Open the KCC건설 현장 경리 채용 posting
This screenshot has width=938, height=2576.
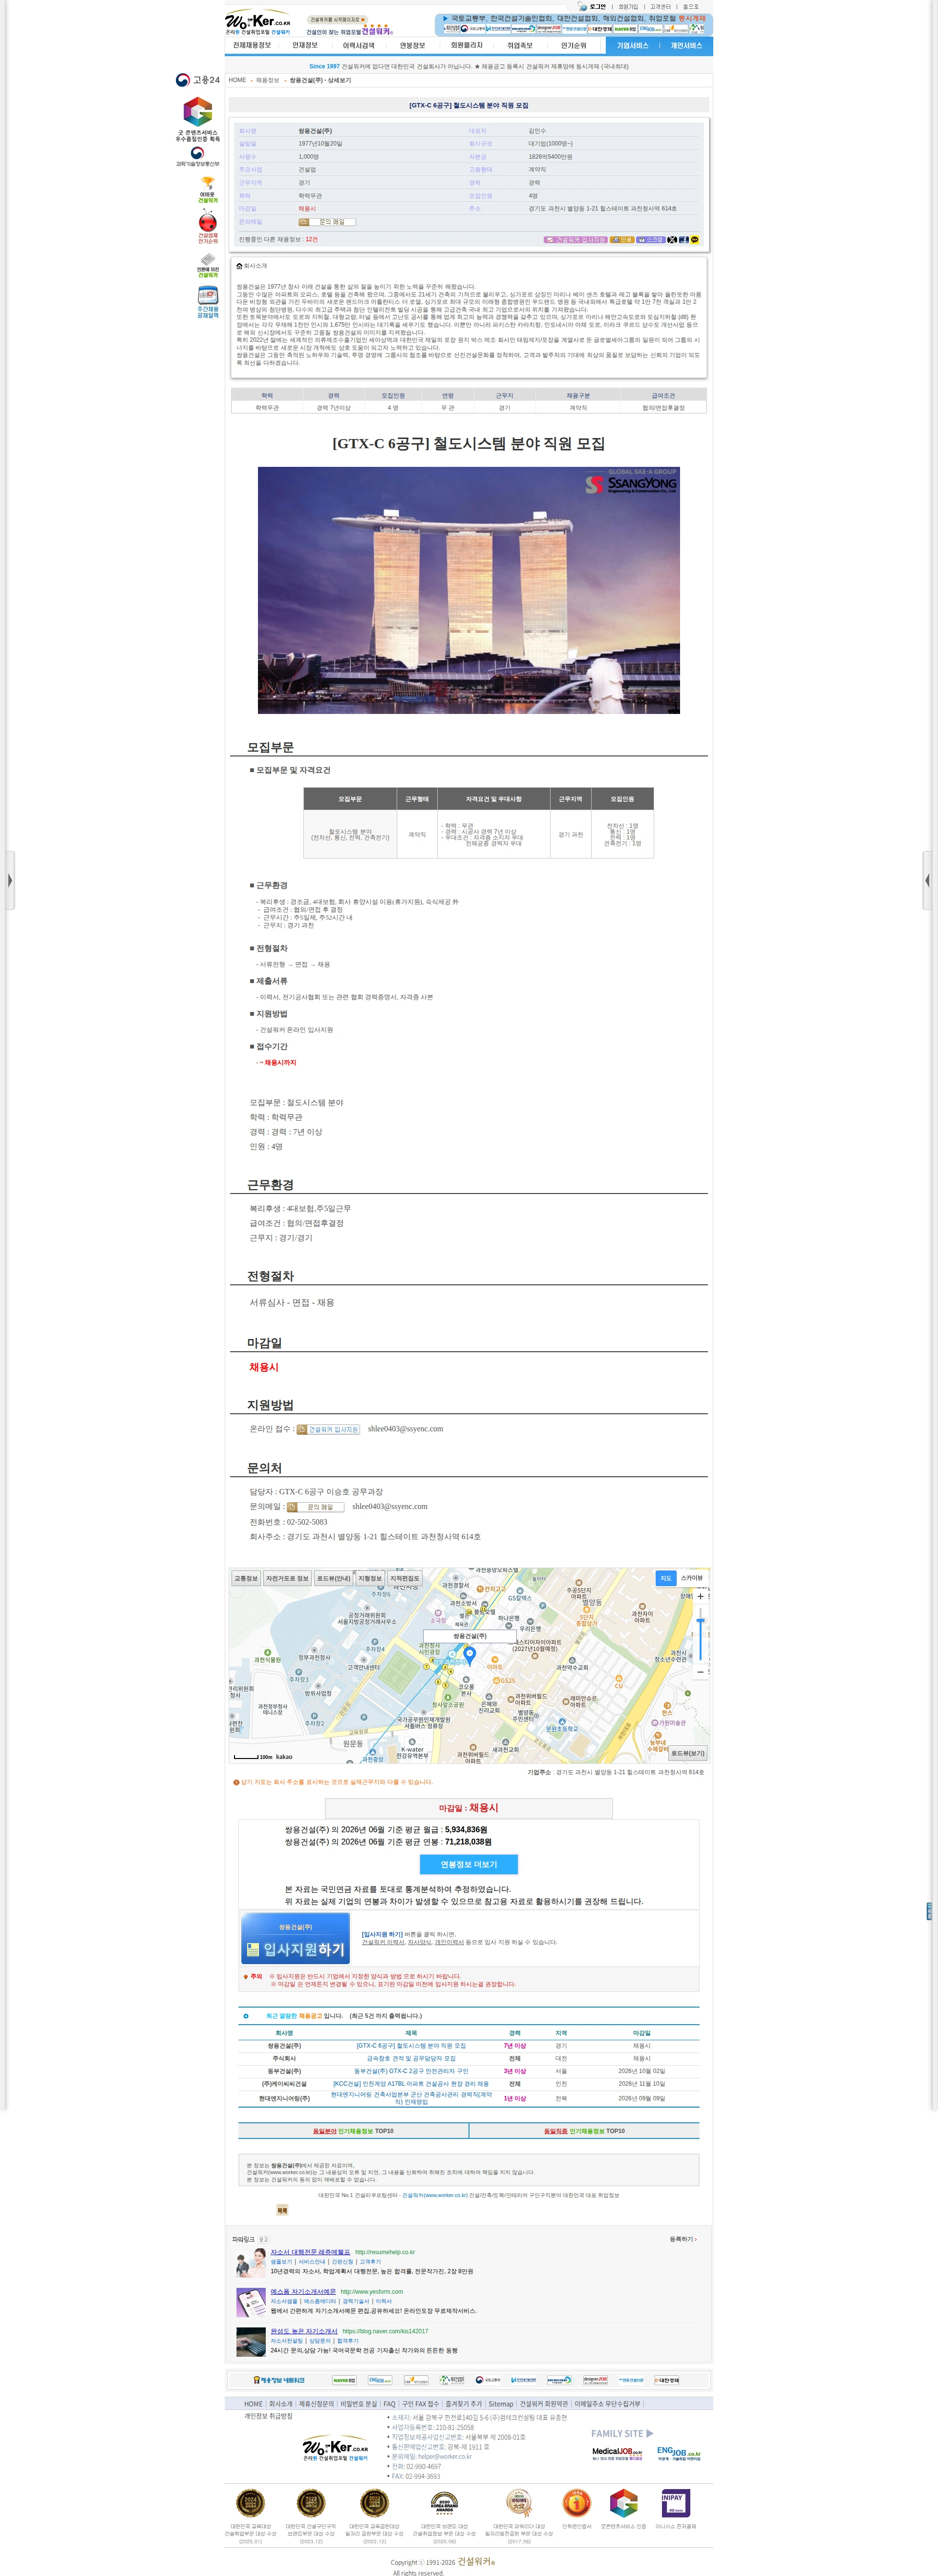pyautogui.click(x=411, y=2084)
